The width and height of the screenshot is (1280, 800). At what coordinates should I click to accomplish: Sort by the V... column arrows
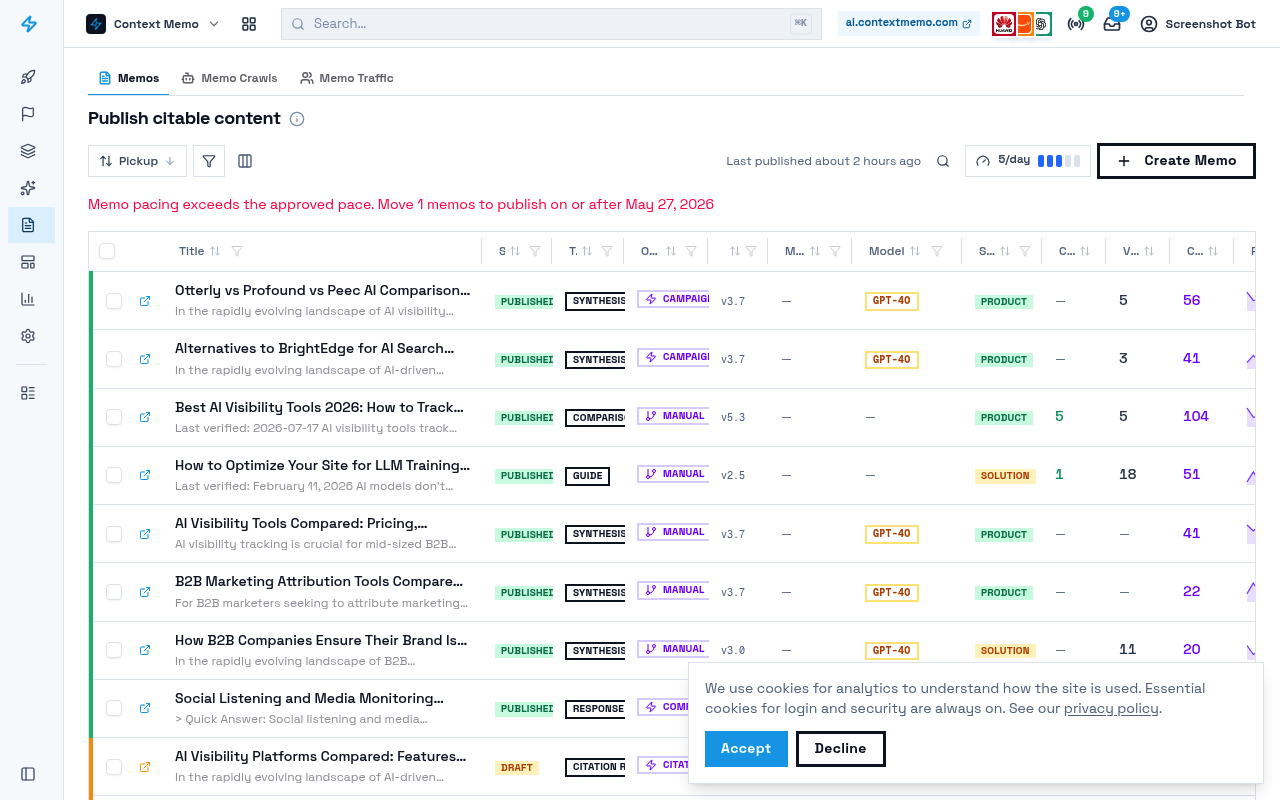pyautogui.click(x=1149, y=252)
